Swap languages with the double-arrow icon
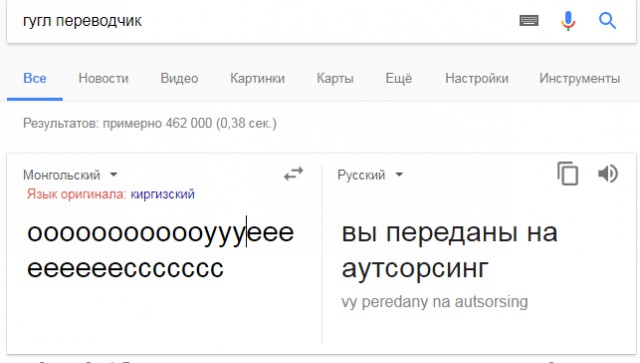 point(293,174)
